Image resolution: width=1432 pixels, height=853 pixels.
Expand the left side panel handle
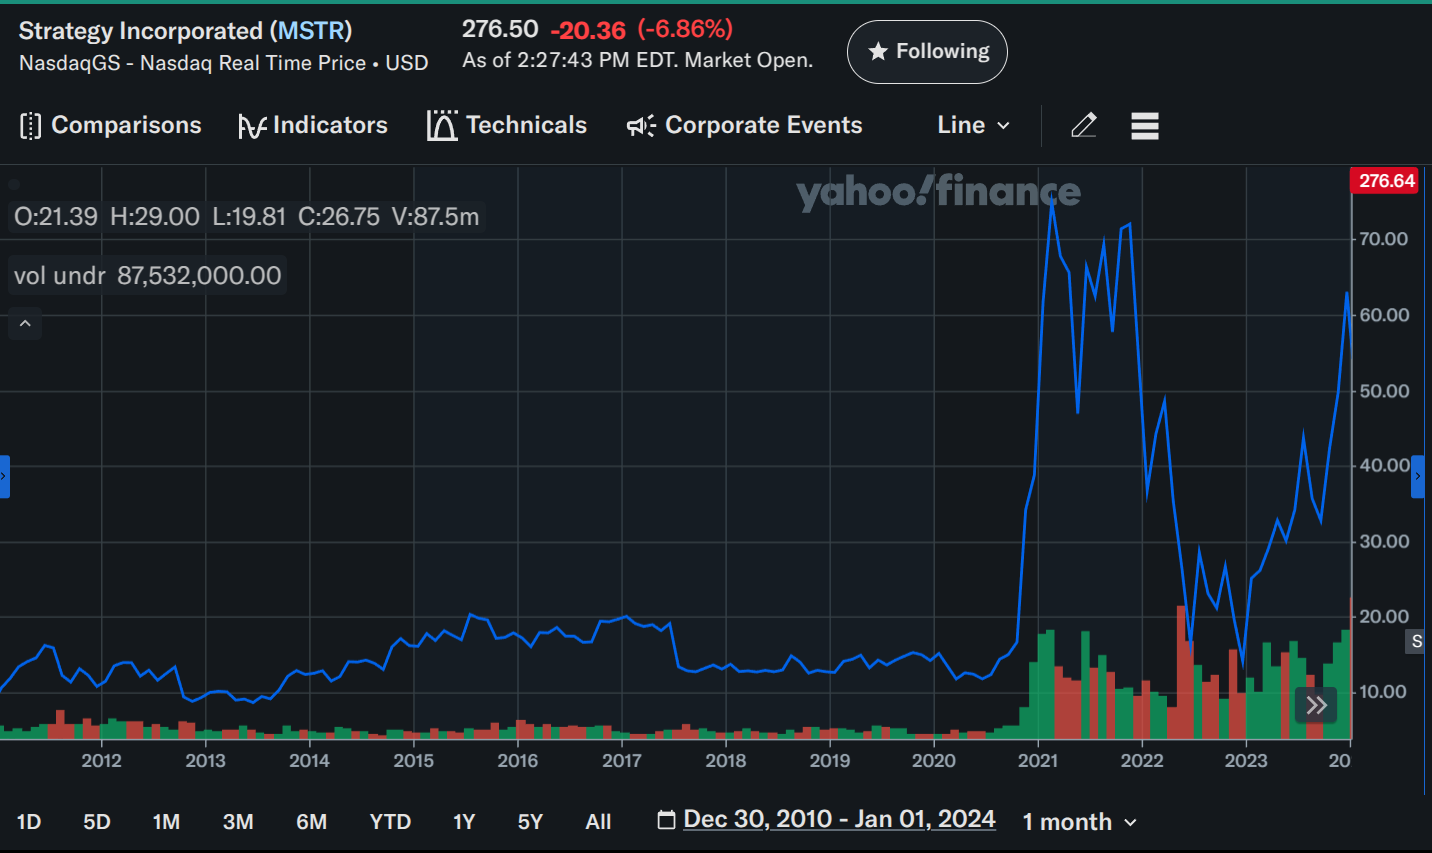point(4,476)
